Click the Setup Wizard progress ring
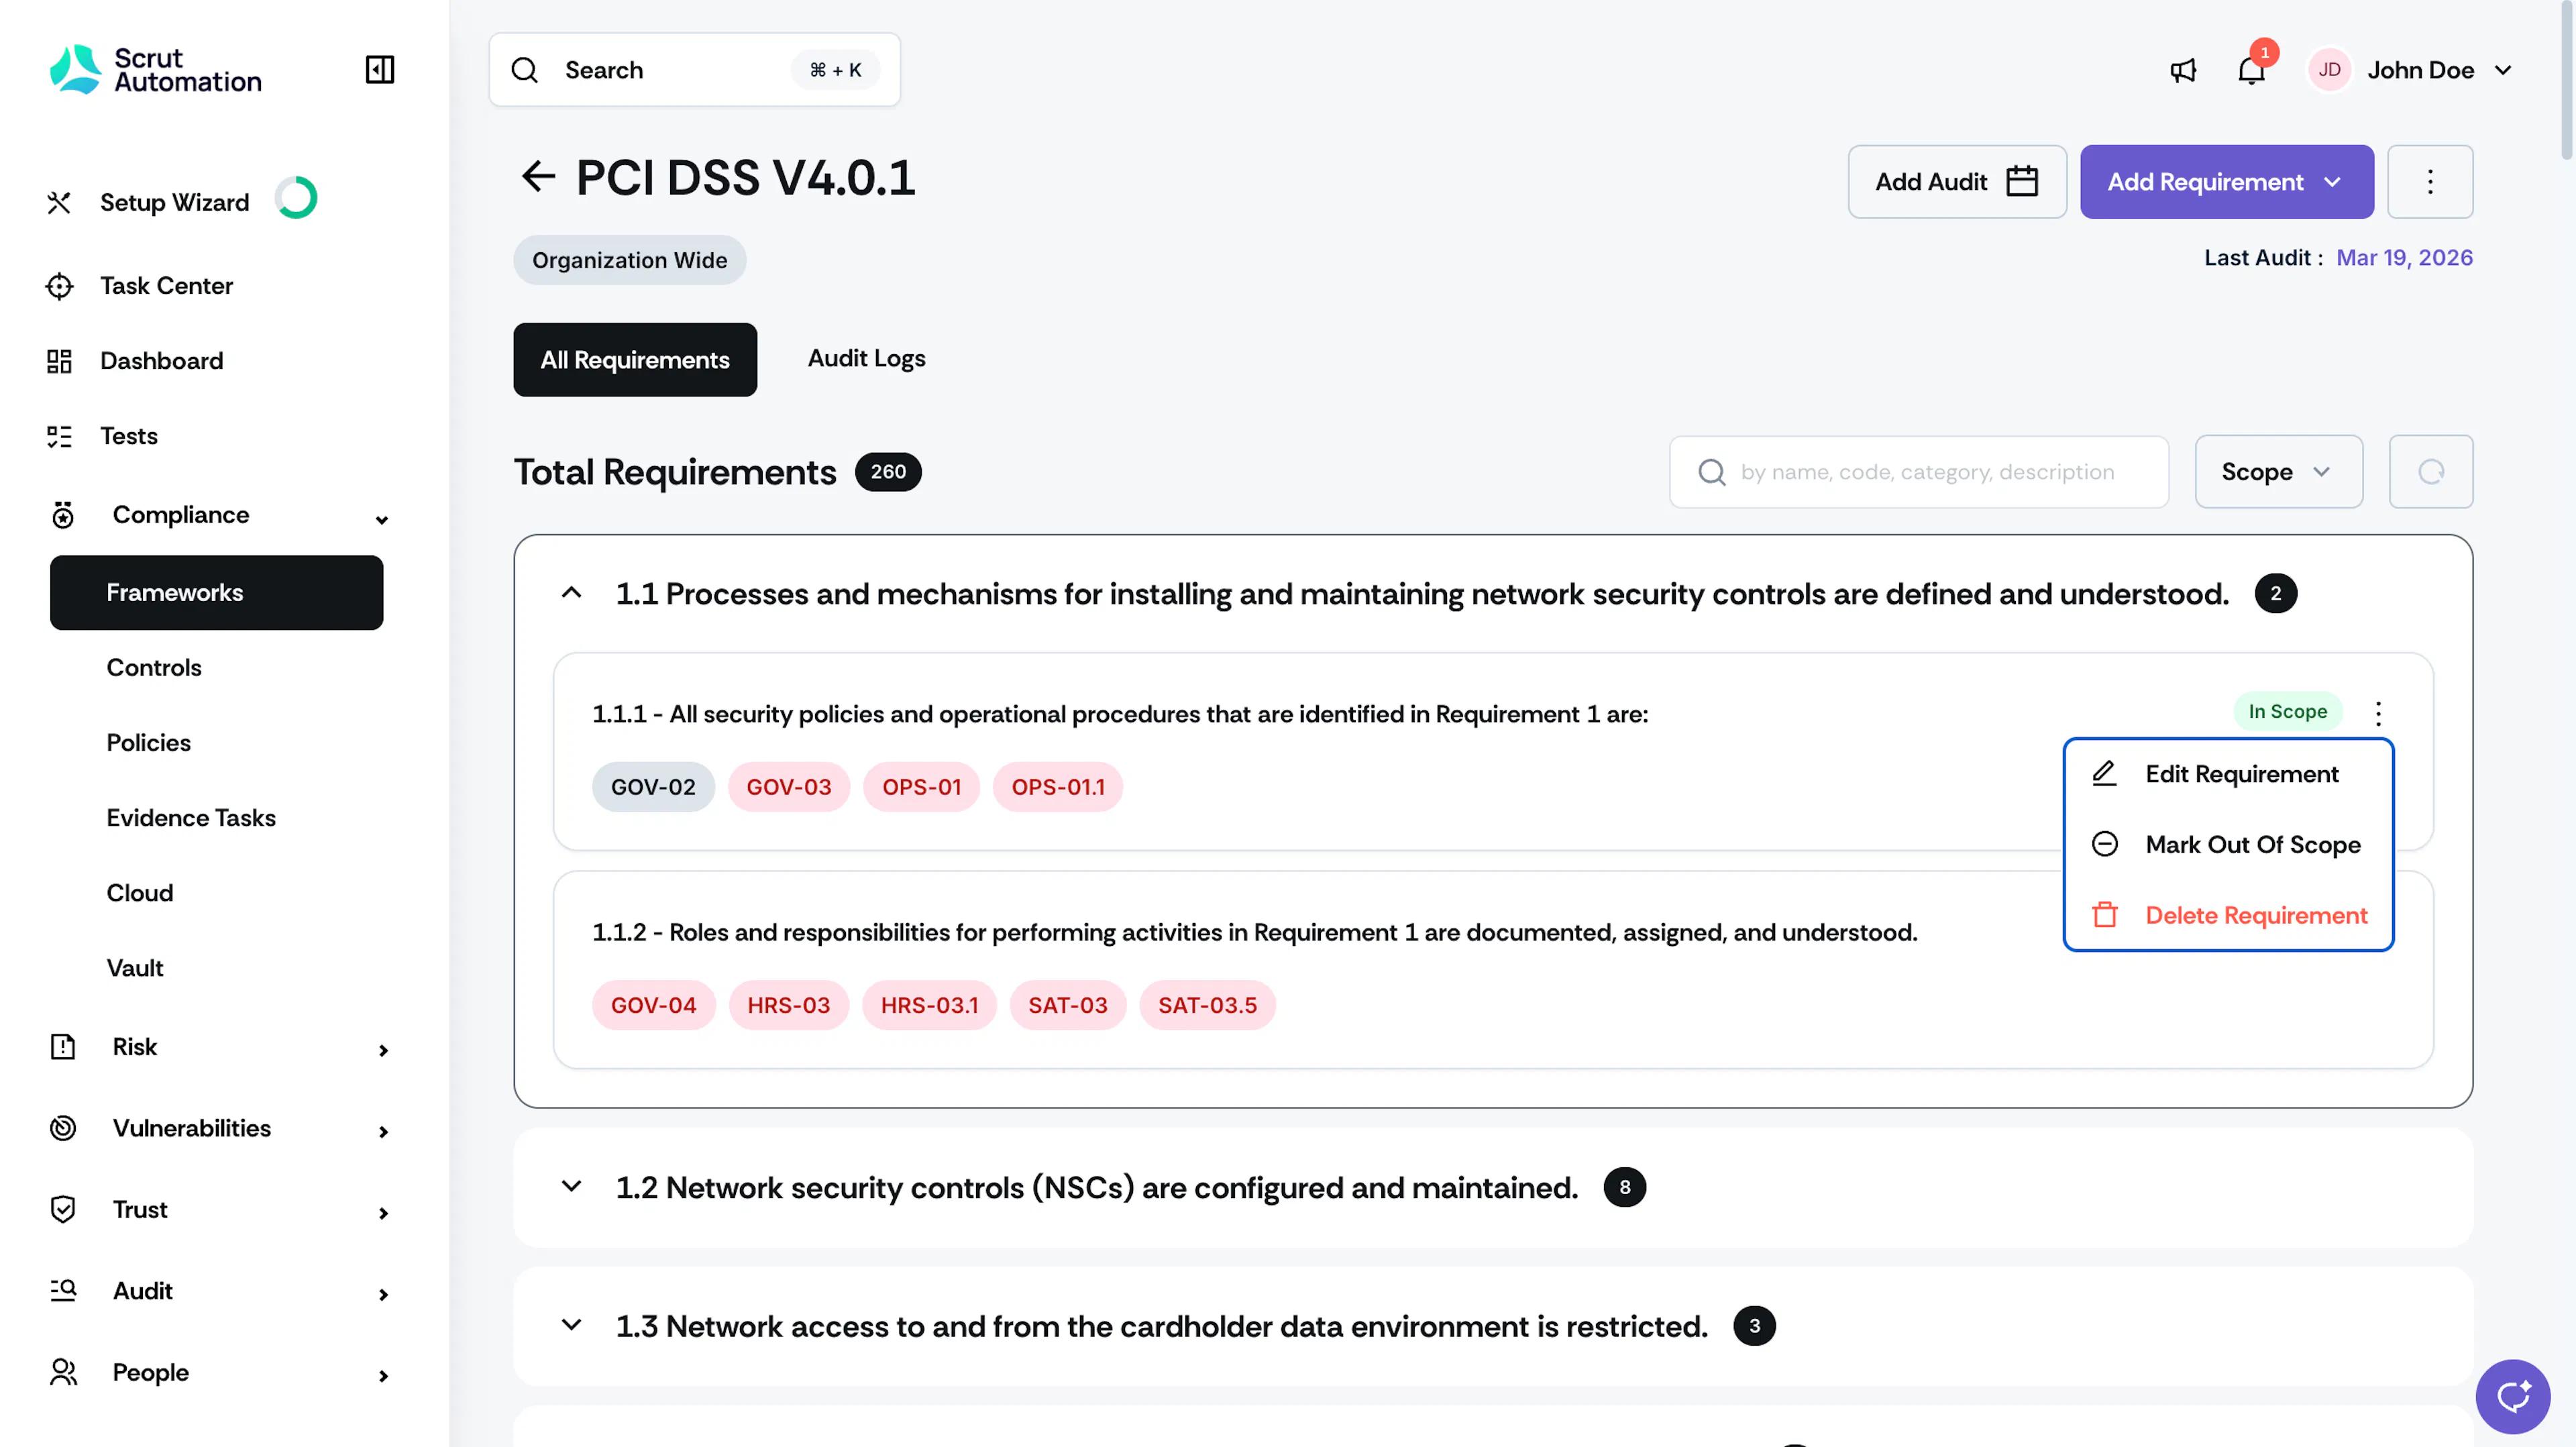 pos(296,198)
